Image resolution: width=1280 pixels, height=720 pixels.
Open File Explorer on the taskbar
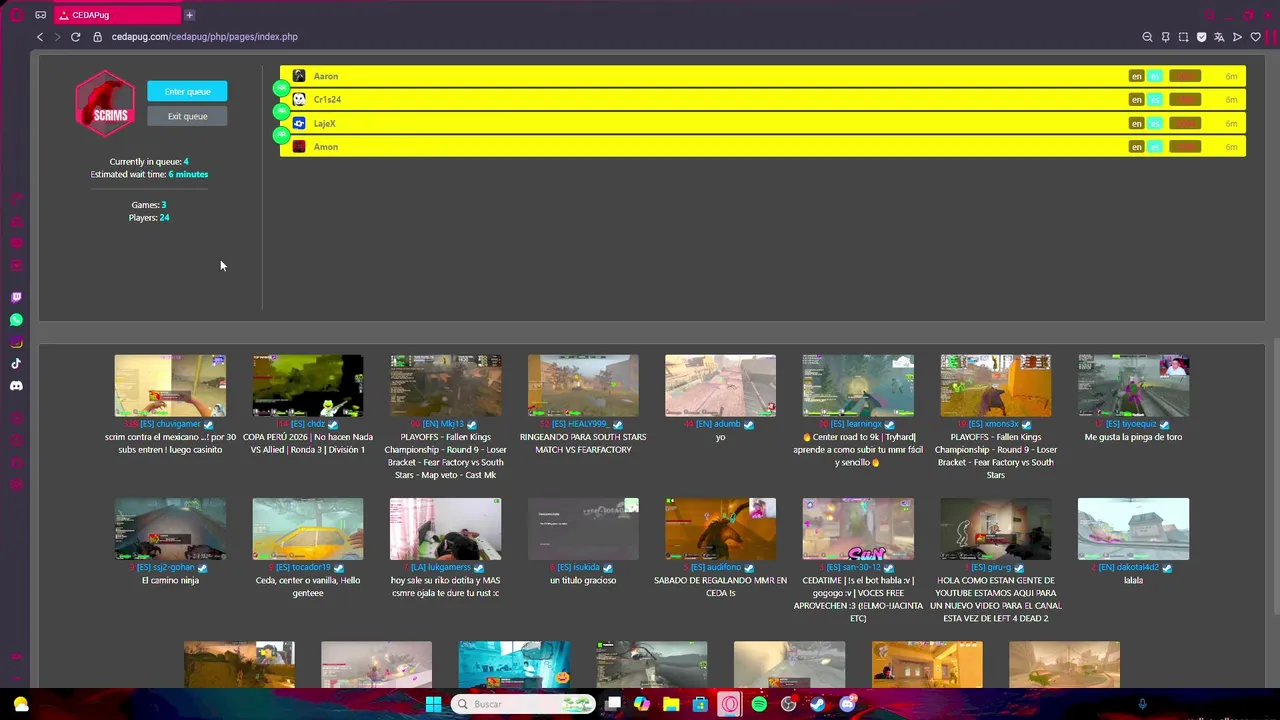671,704
